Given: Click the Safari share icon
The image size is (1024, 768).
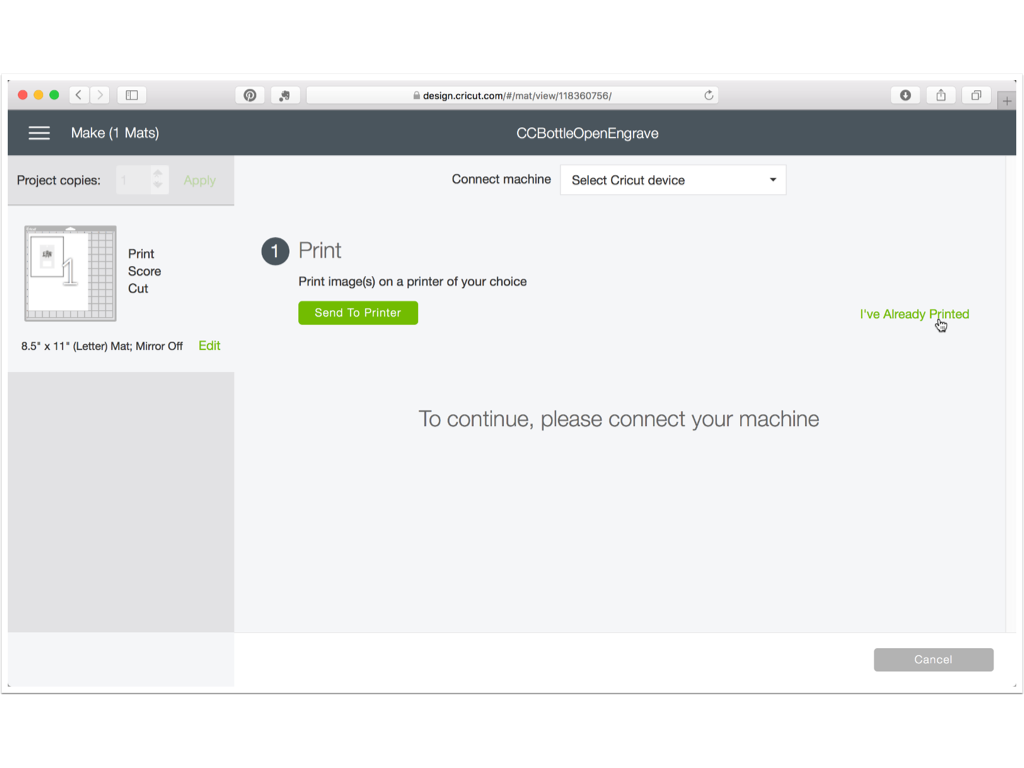Looking at the screenshot, I should (x=940, y=95).
